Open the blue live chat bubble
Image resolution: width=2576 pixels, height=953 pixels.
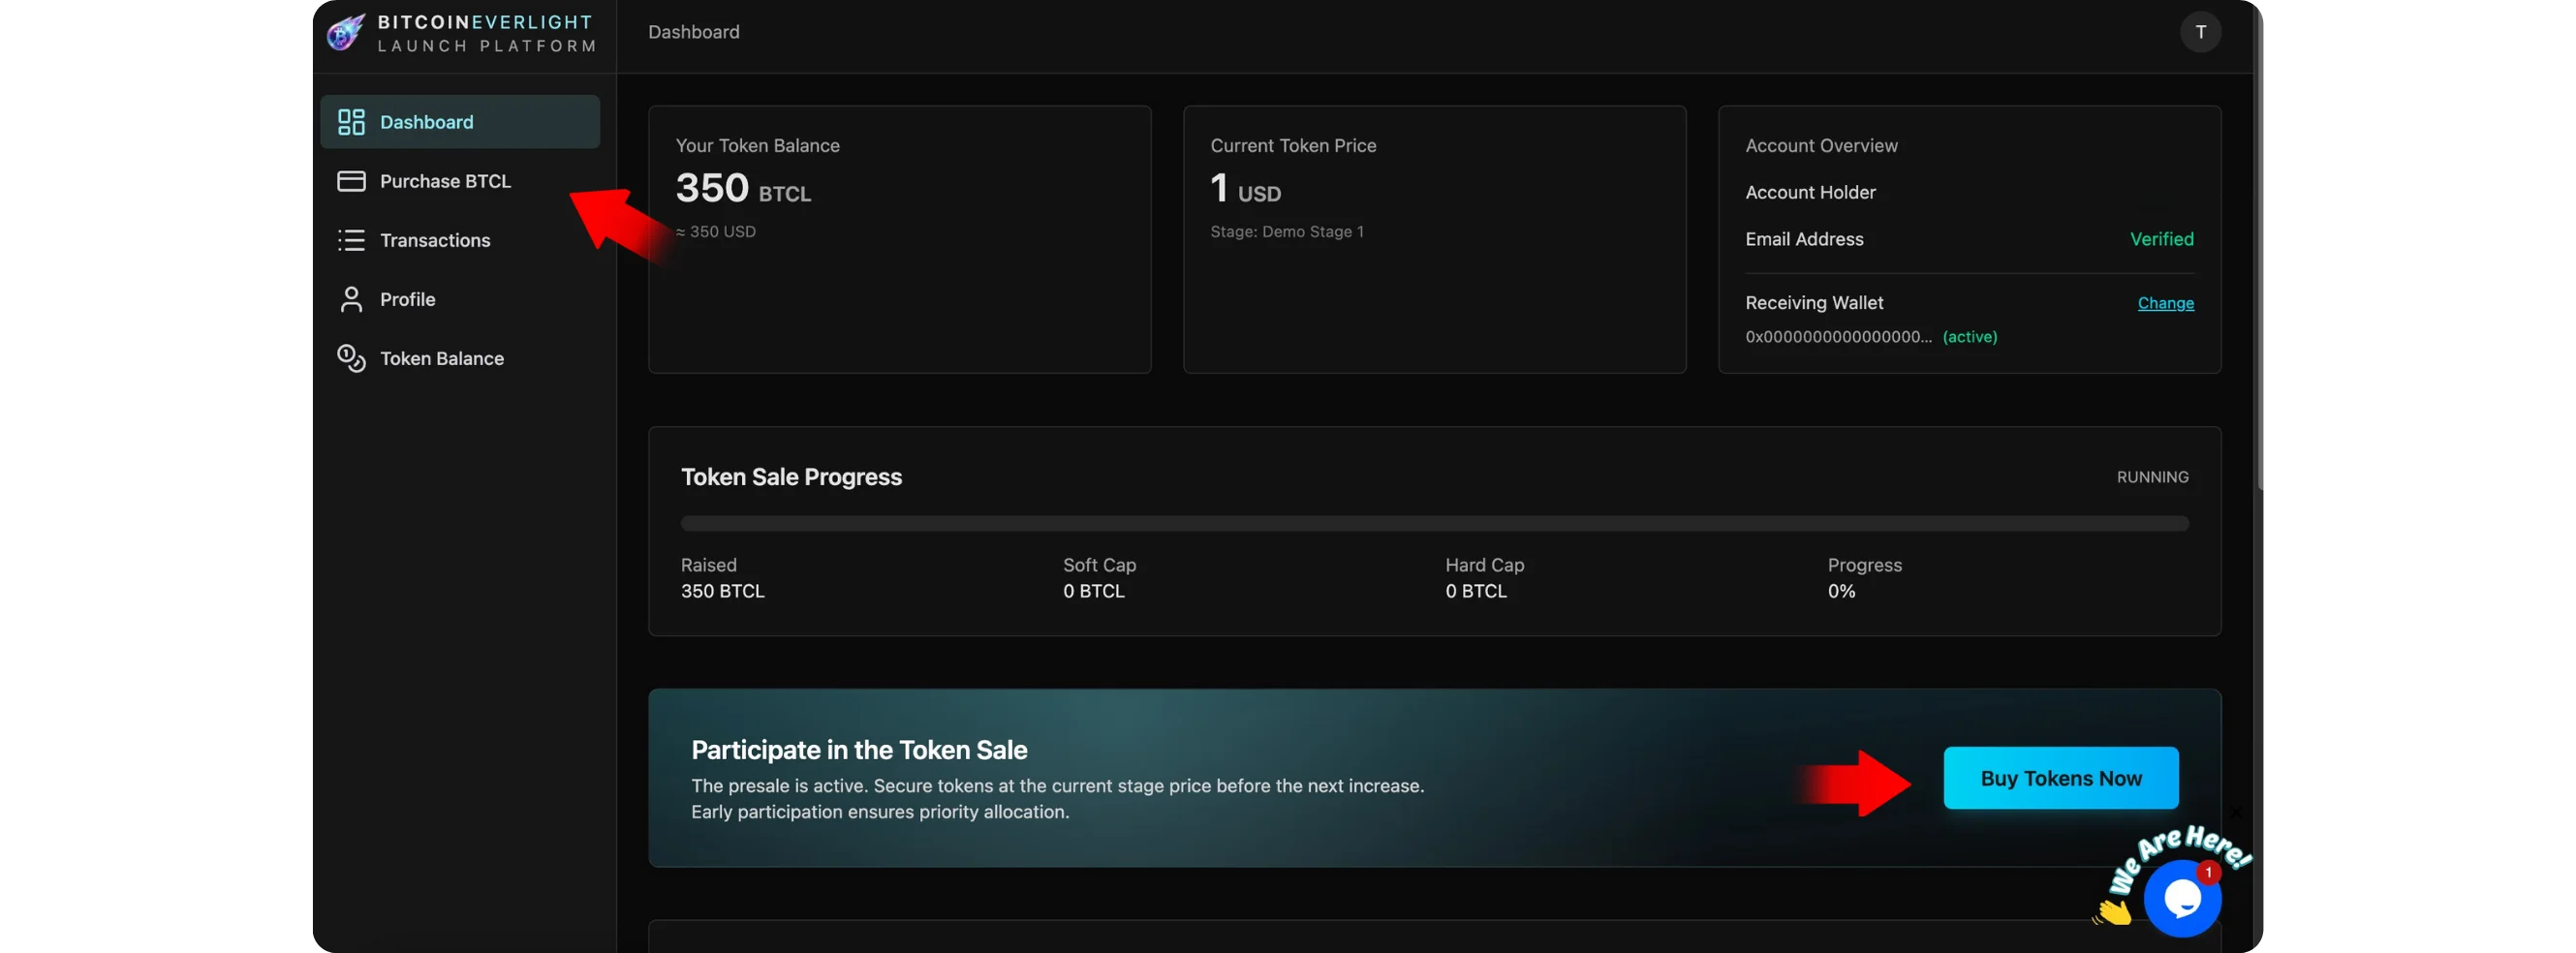pyautogui.click(x=2181, y=899)
